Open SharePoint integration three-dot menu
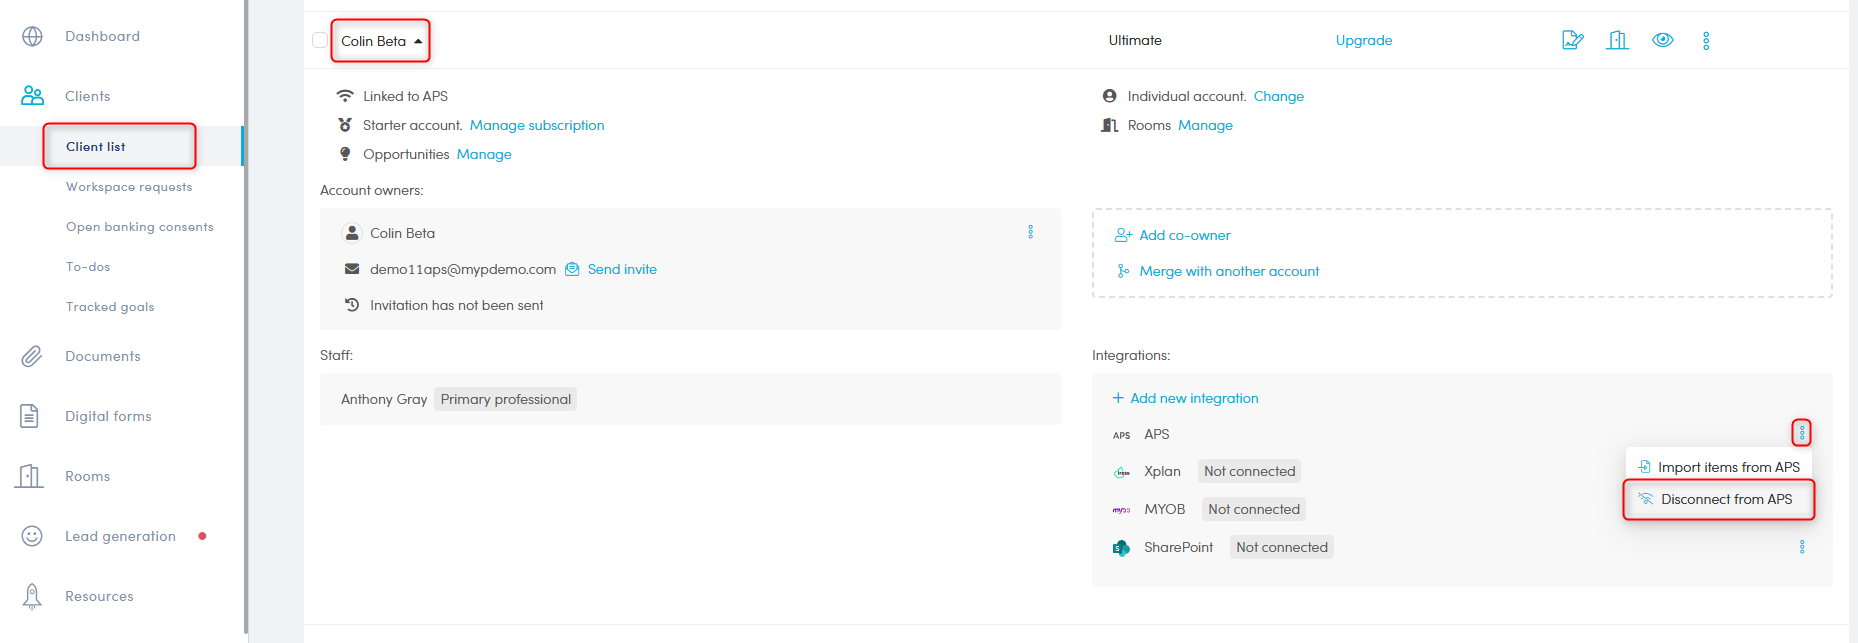 (1802, 547)
